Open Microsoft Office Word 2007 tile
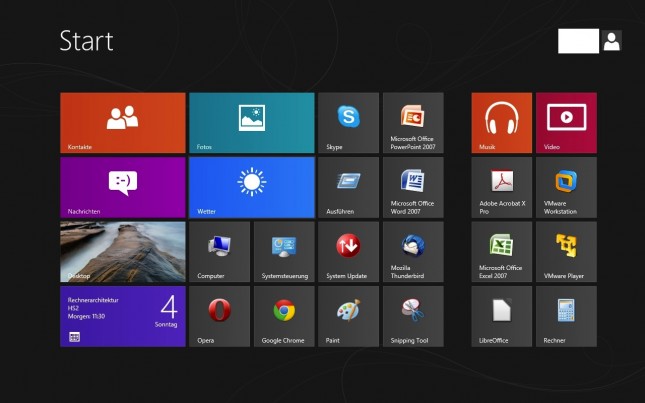 pyautogui.click(x=413, y=187)
